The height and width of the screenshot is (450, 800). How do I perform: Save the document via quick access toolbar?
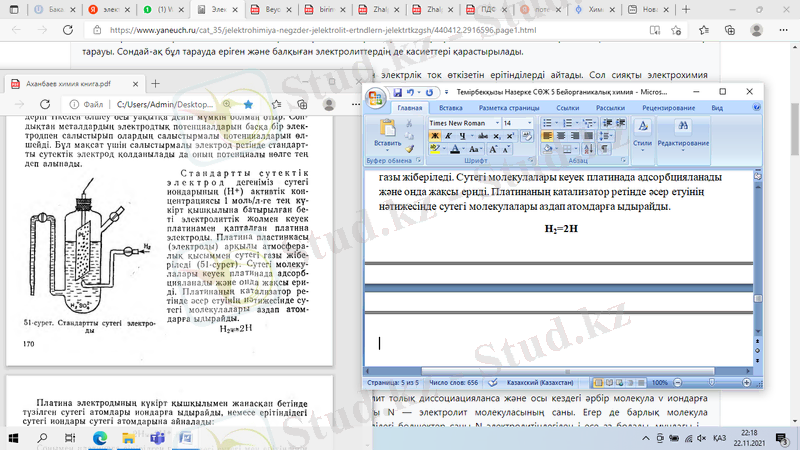coord(396,89)
